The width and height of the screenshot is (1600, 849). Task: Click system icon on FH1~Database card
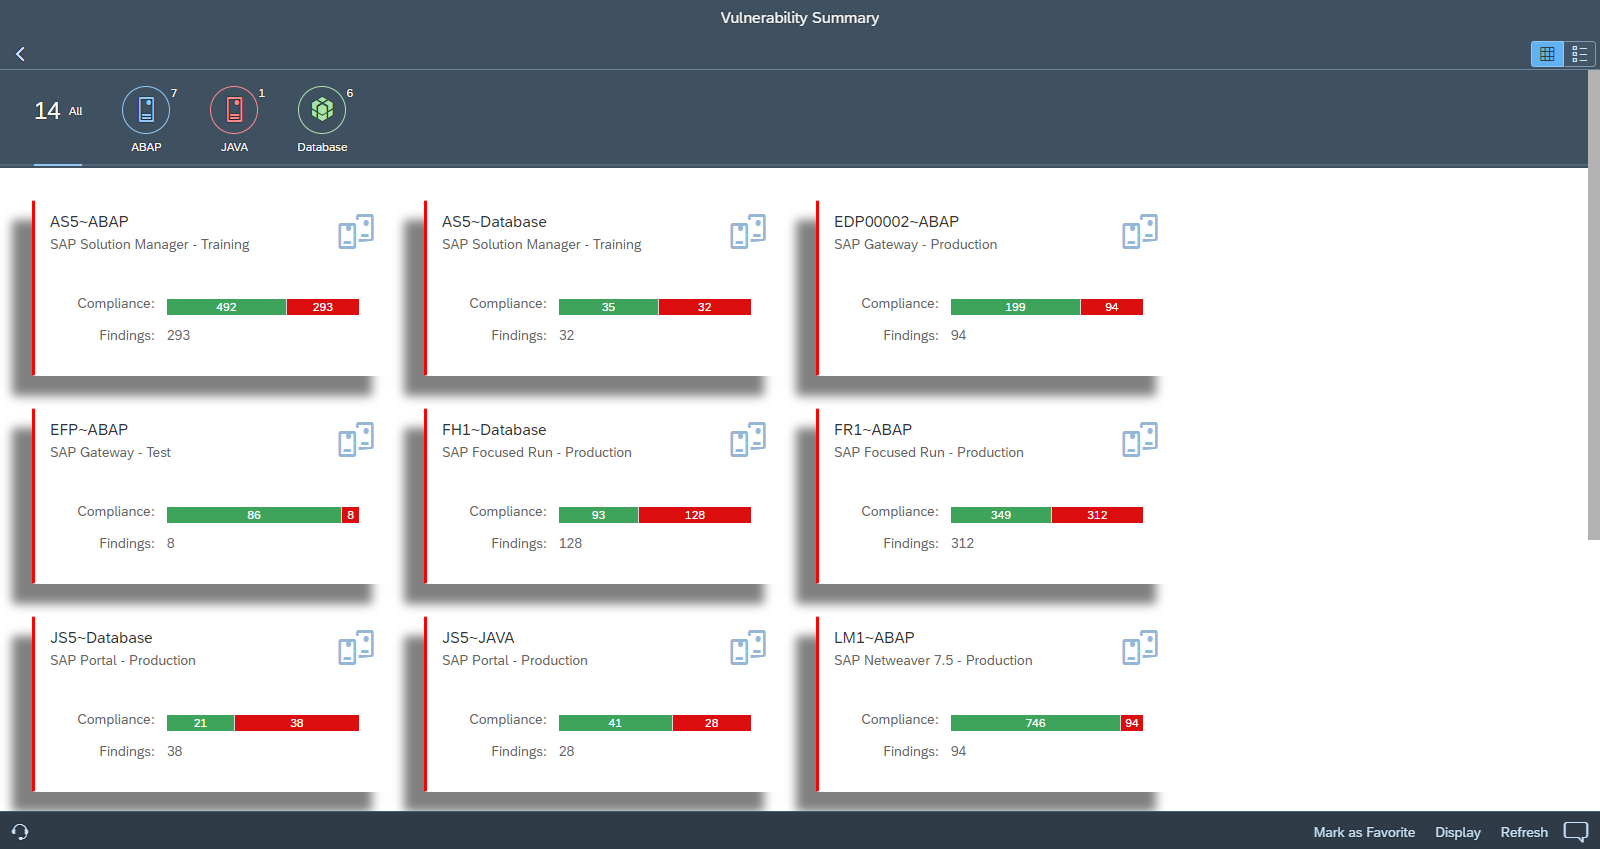(x=748, y=439)
